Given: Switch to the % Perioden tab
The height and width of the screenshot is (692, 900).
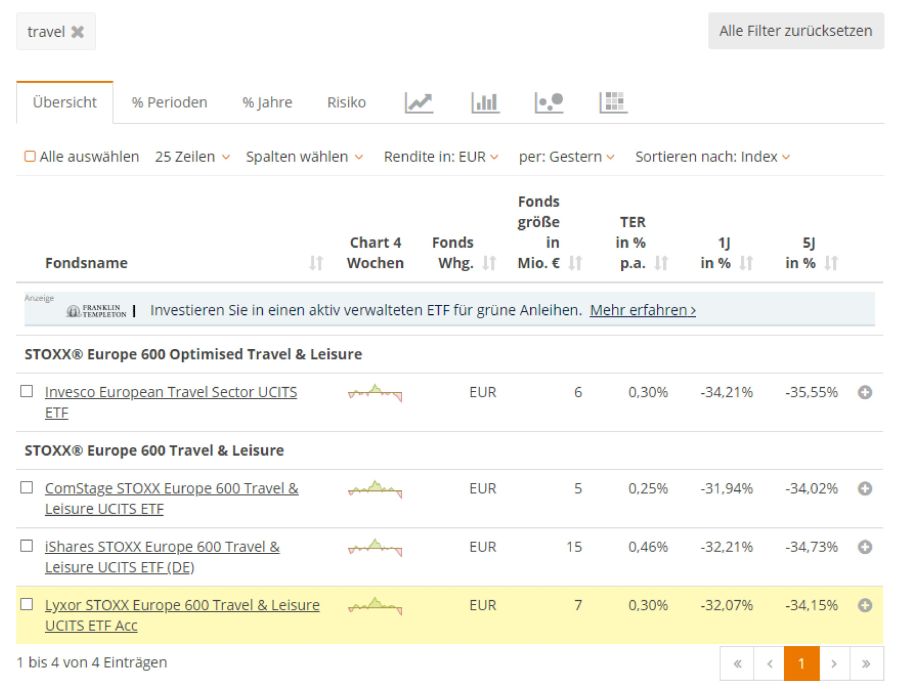Looking at the screenshot, I should pos(169,103).
